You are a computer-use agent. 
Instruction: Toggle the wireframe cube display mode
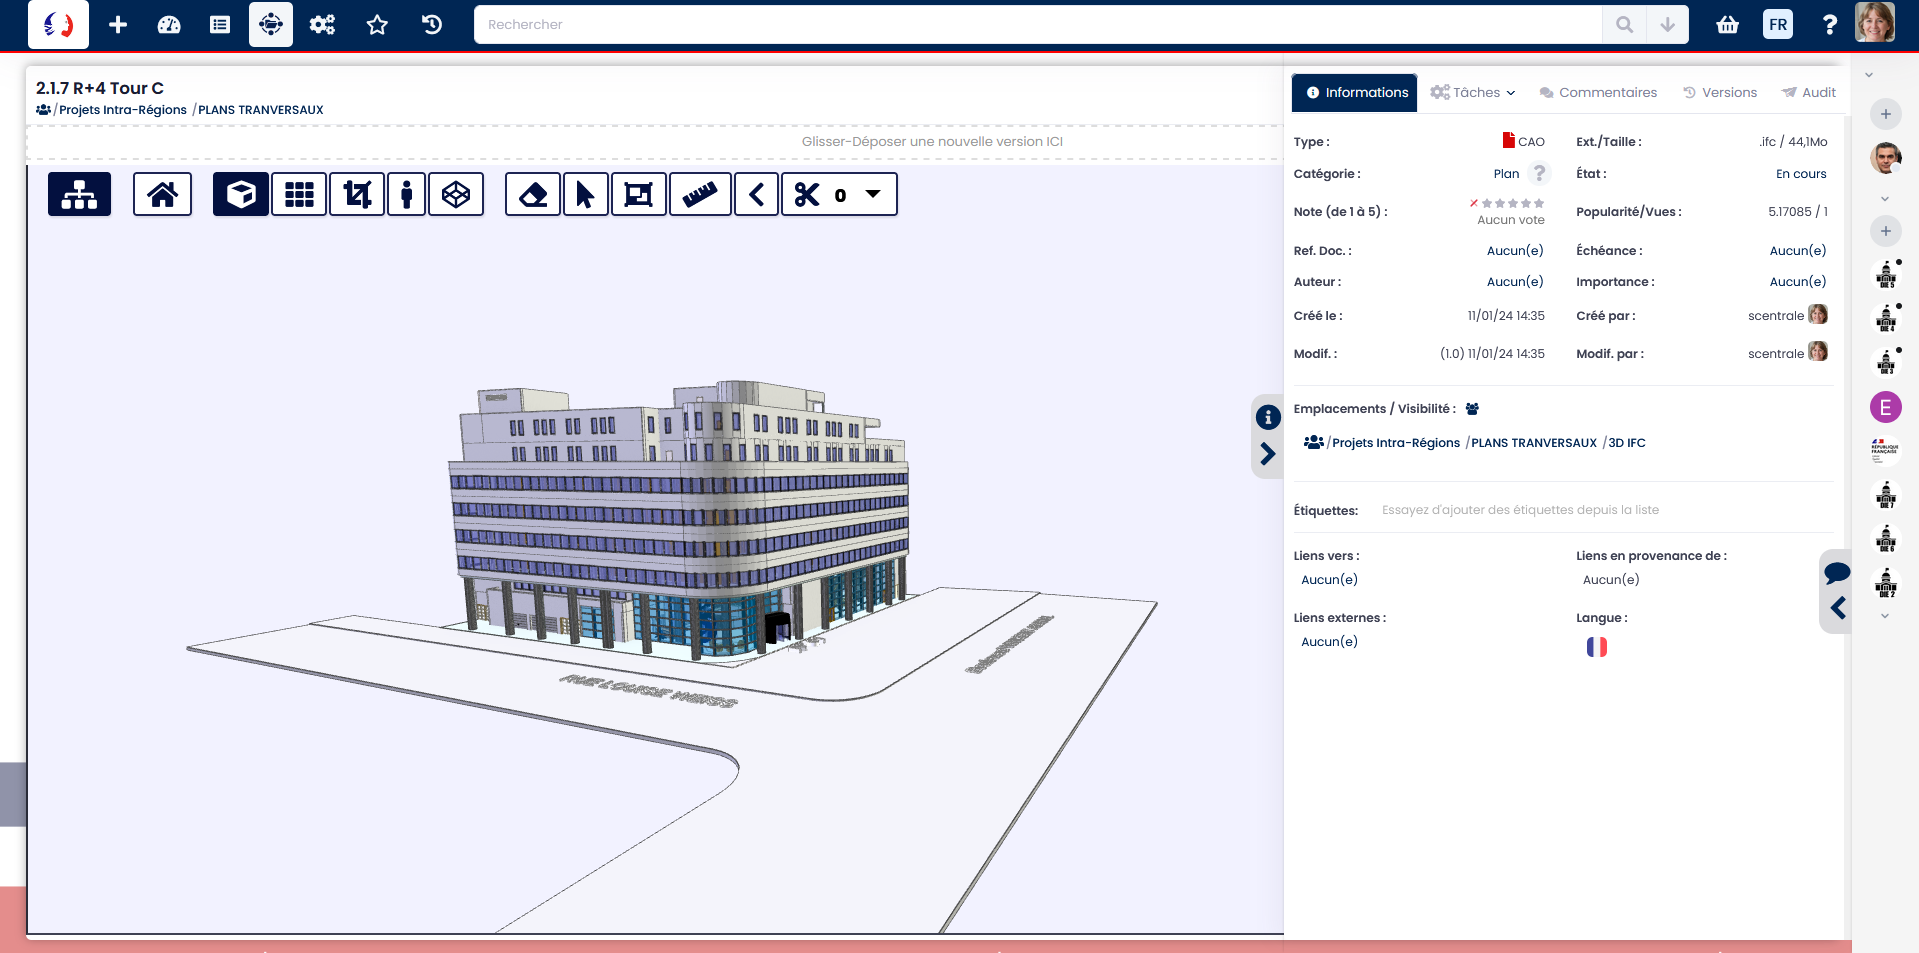pyautogui.click(x=456, y=194)
